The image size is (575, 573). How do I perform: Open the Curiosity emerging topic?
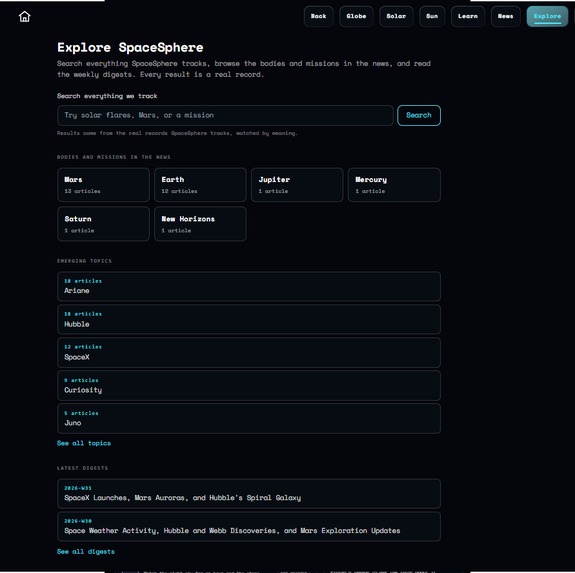point(249,385)
